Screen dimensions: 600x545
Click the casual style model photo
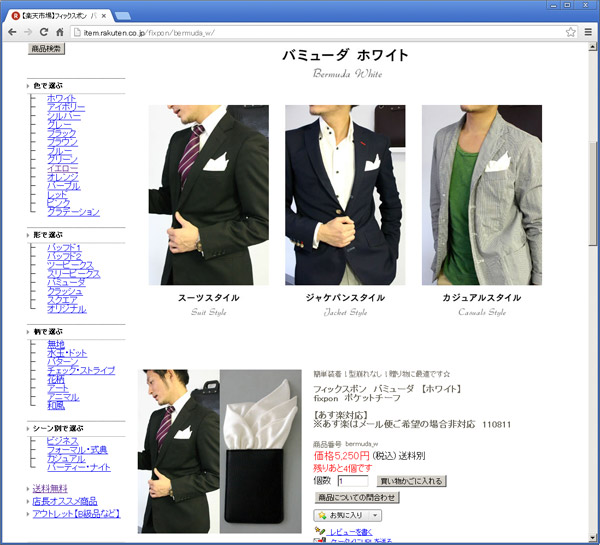(x=482, y=195)
